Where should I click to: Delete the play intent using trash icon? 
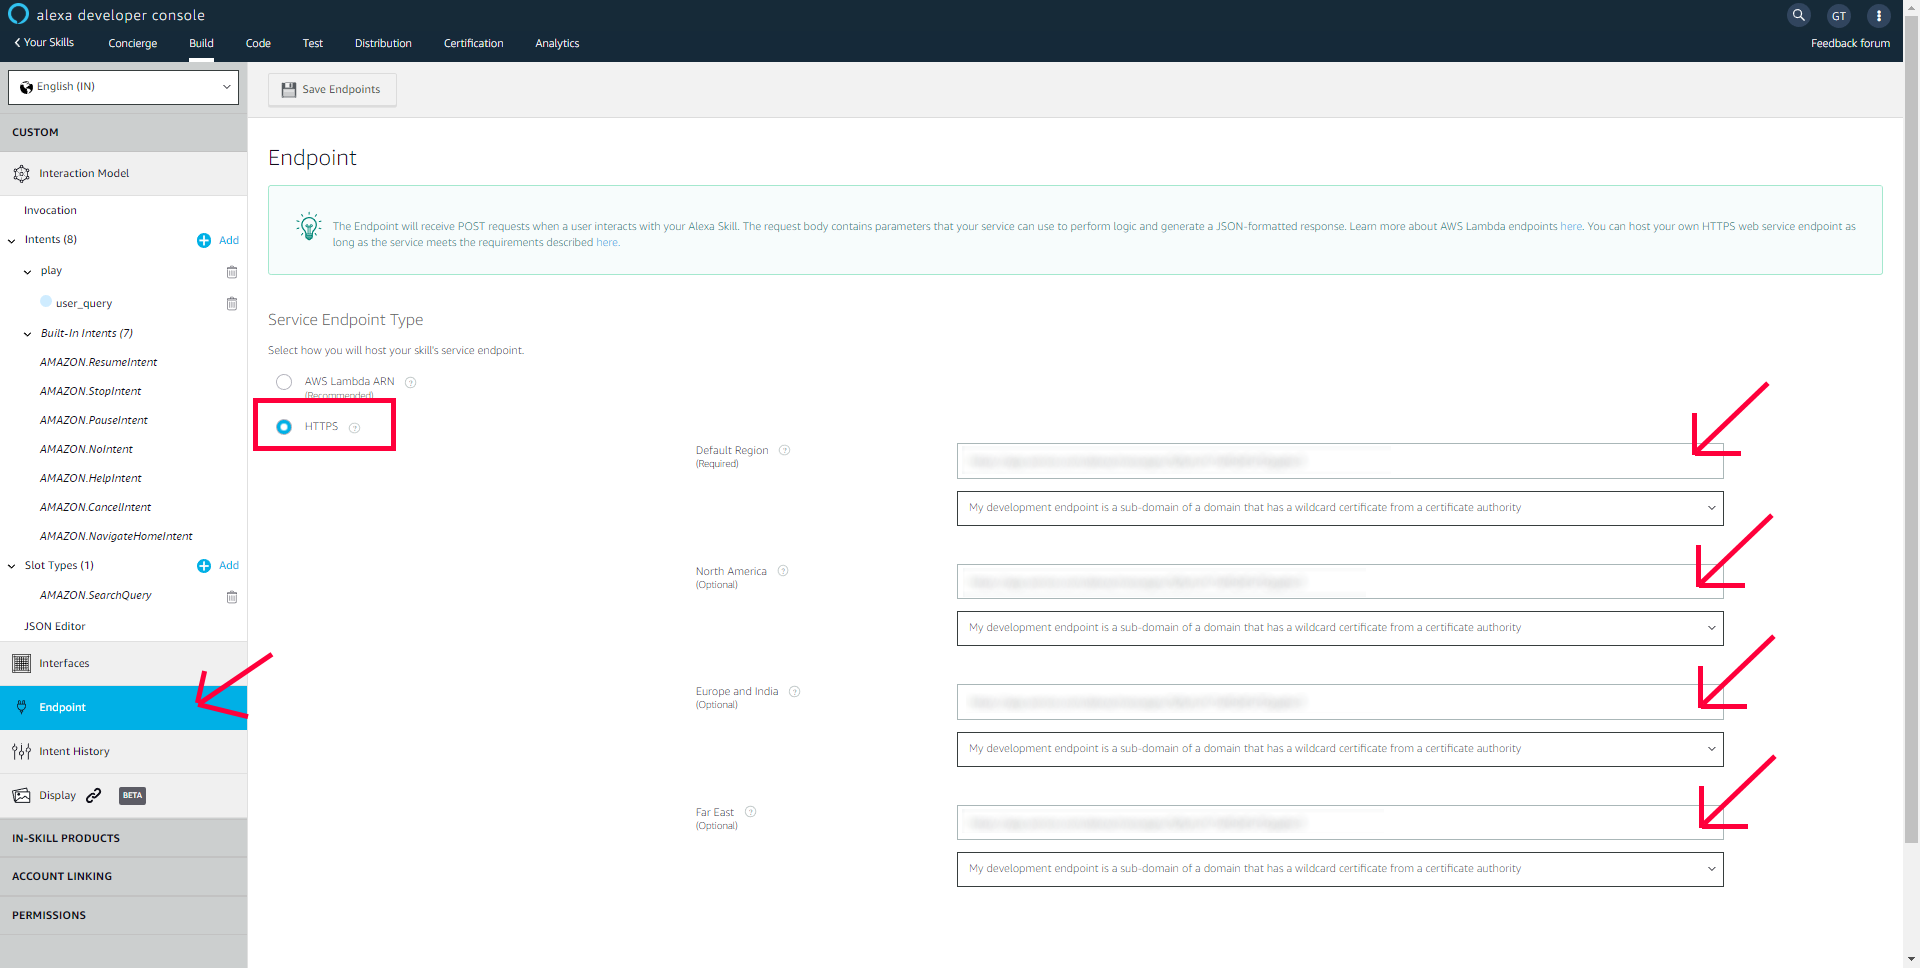[232, 272]
